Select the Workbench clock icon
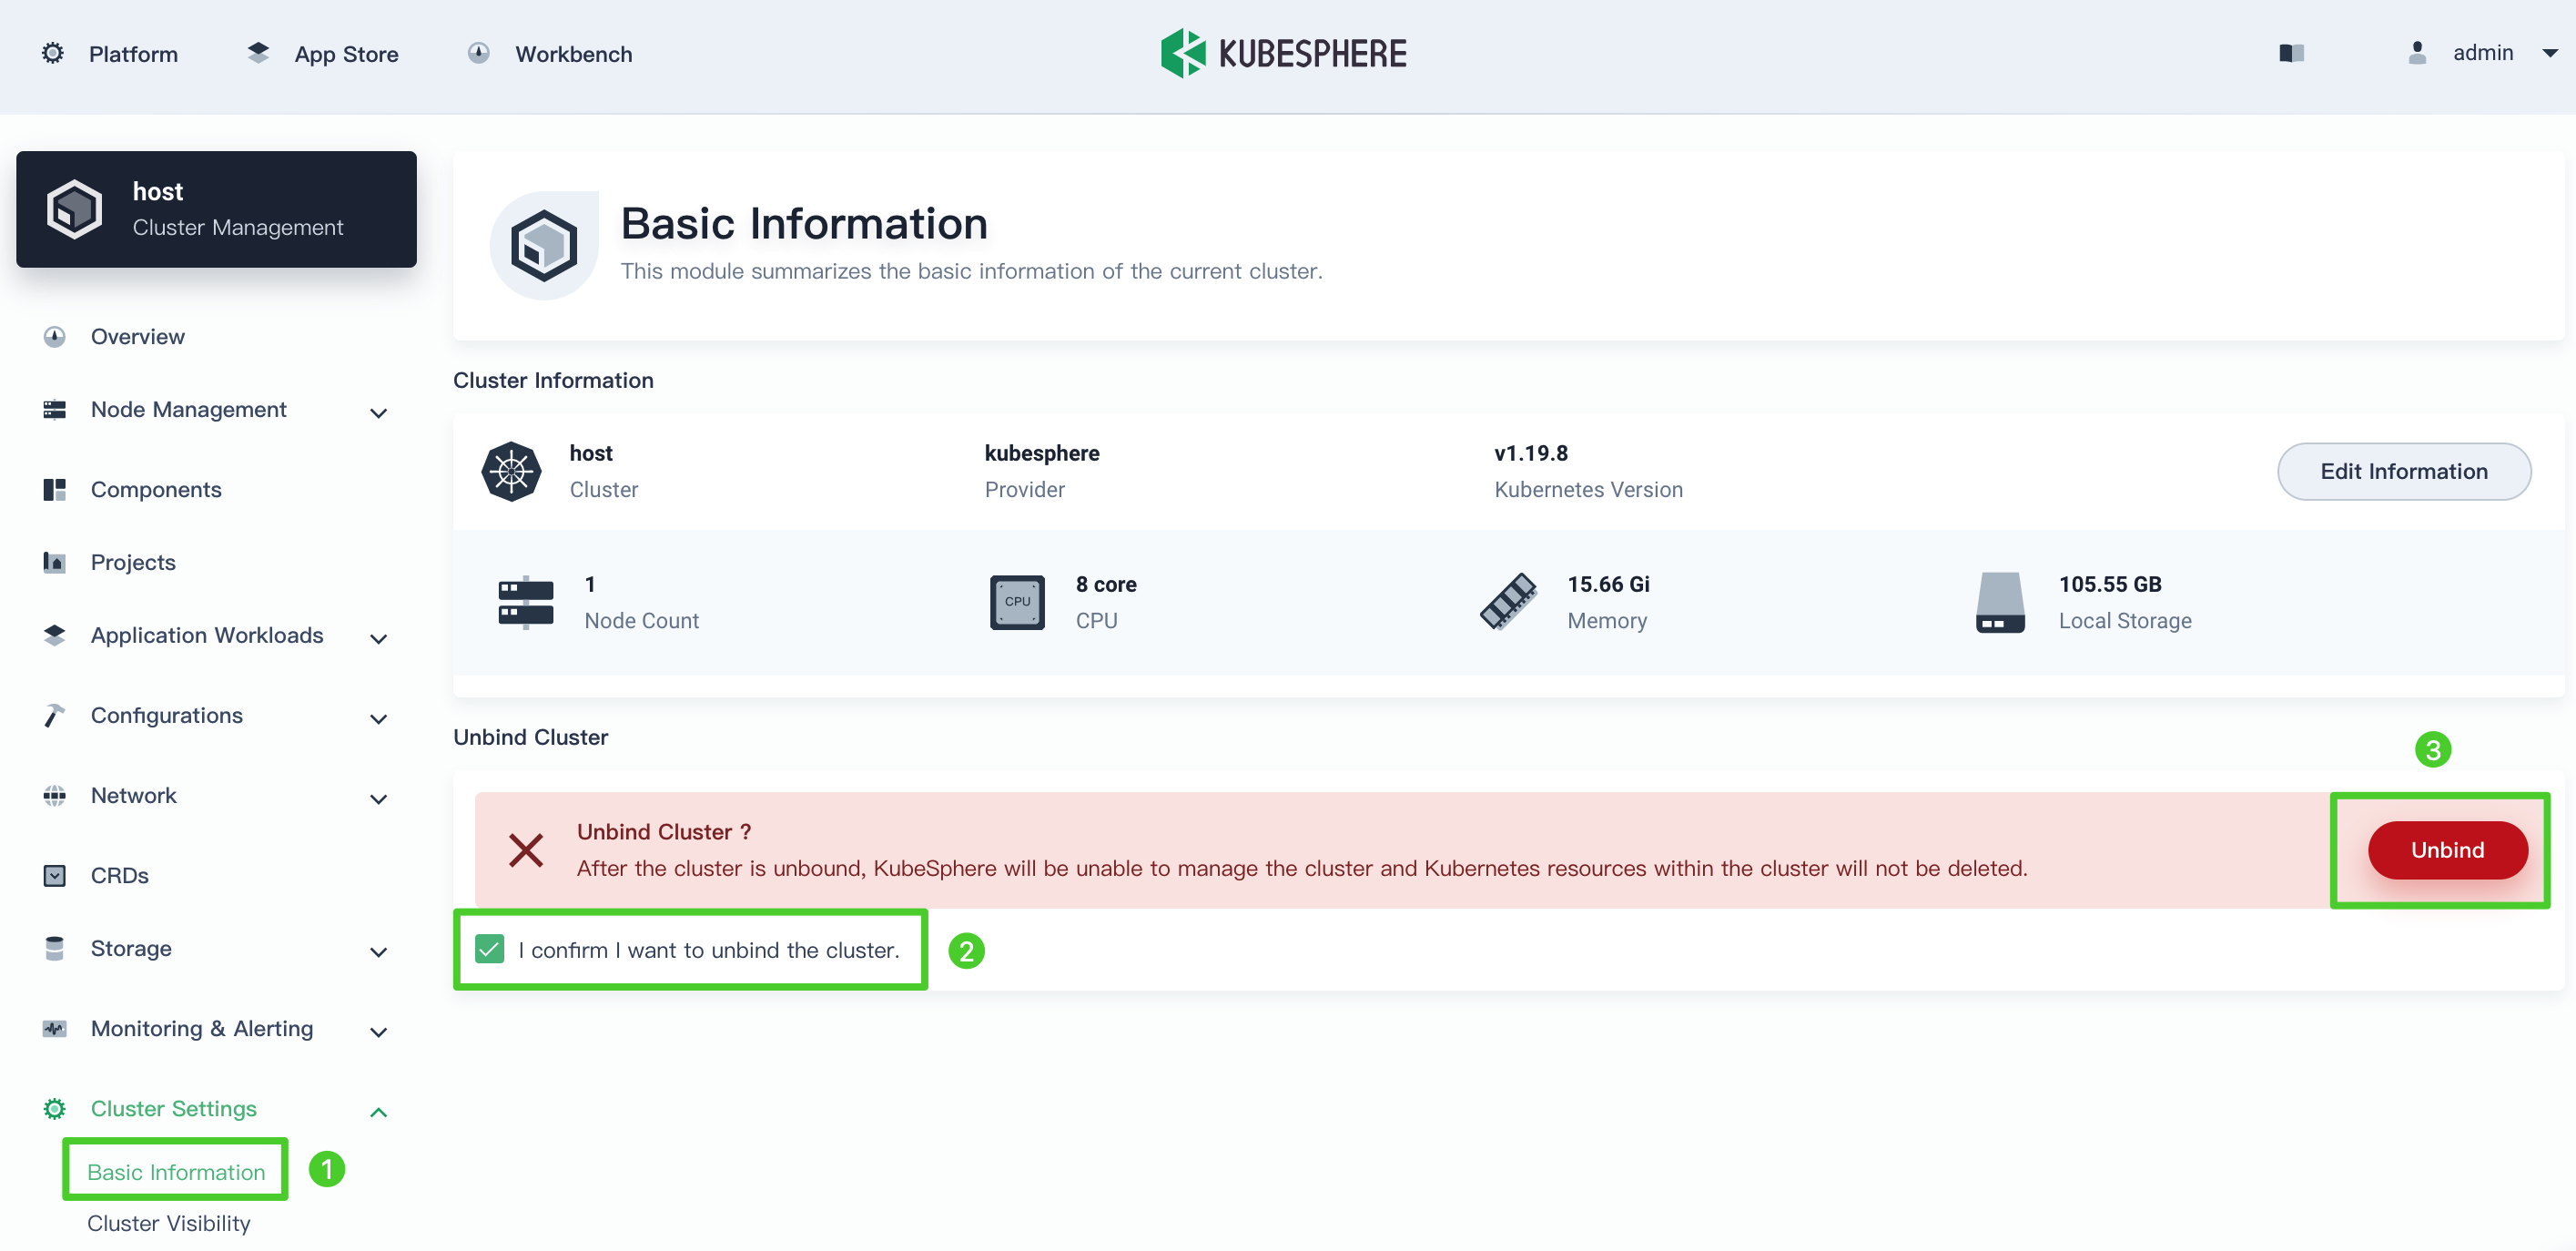Screen dimensions: 2576x1251 coord(479,53)
